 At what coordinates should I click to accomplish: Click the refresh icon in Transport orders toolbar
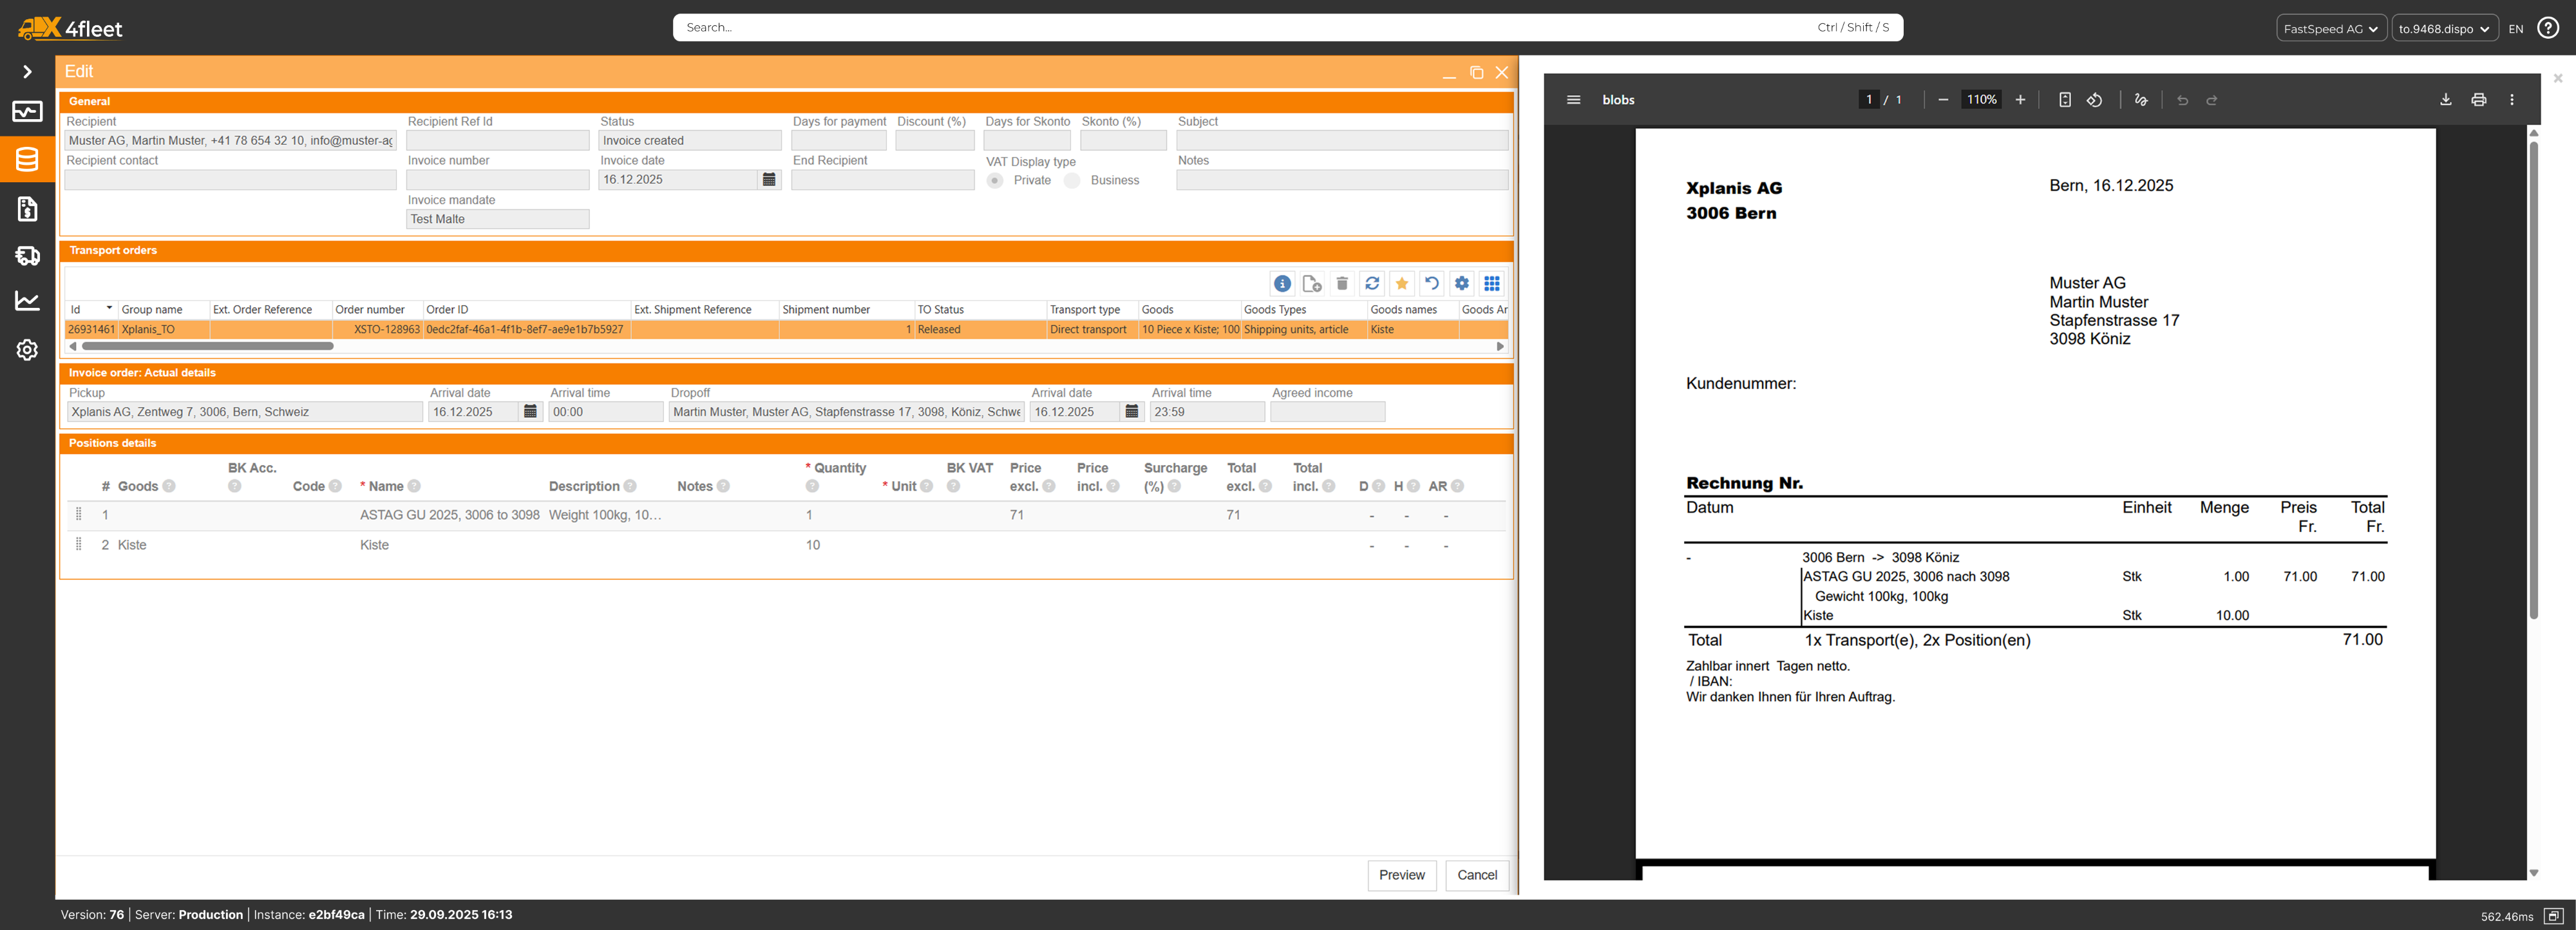1372,284
